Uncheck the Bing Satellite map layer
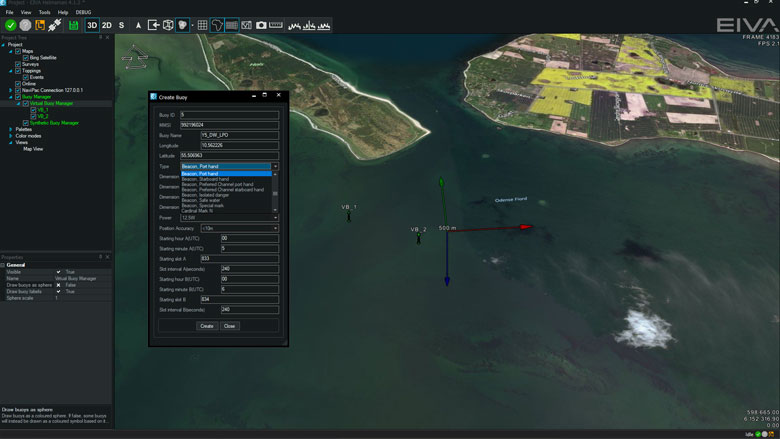The height and width of the screenshot is (439, 780). click(26, 58)
